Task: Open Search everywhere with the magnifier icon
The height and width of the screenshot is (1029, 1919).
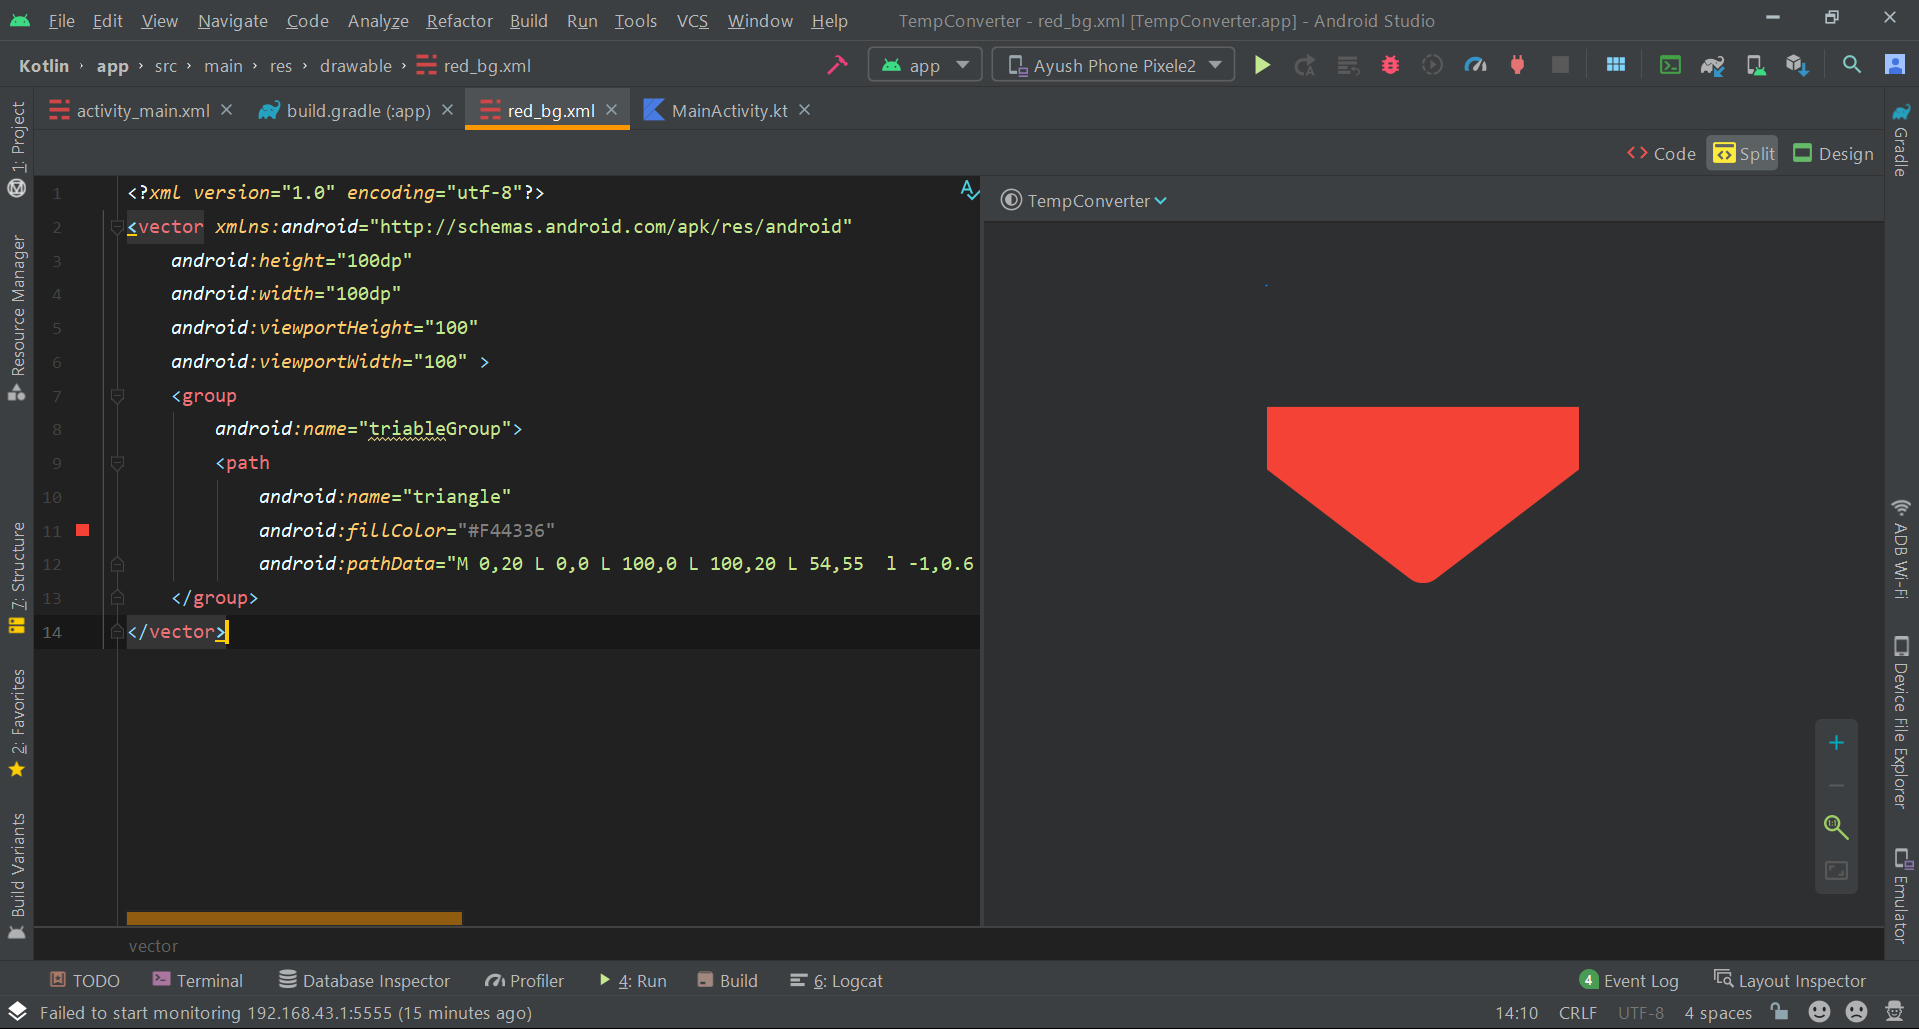Action: (x=1851, y=64)
